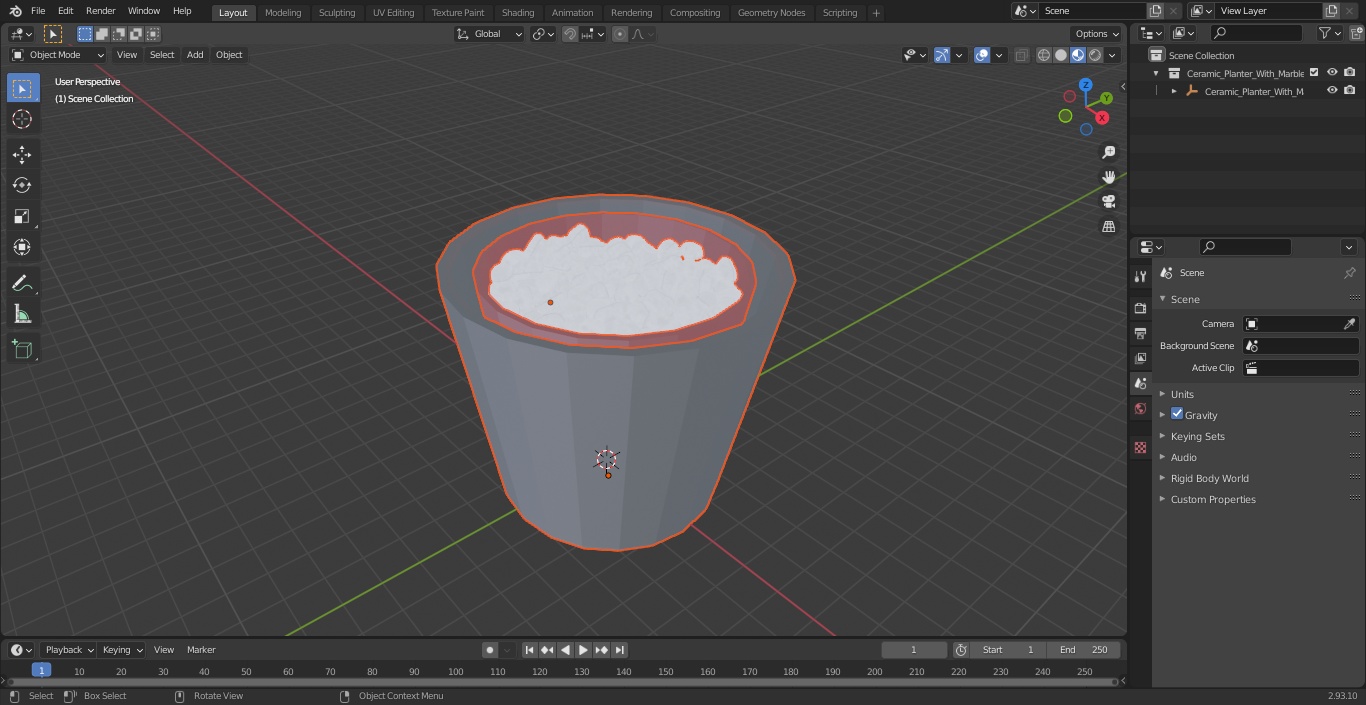
Task: Open the Options dropdown in viewport
Action: 1097,34
